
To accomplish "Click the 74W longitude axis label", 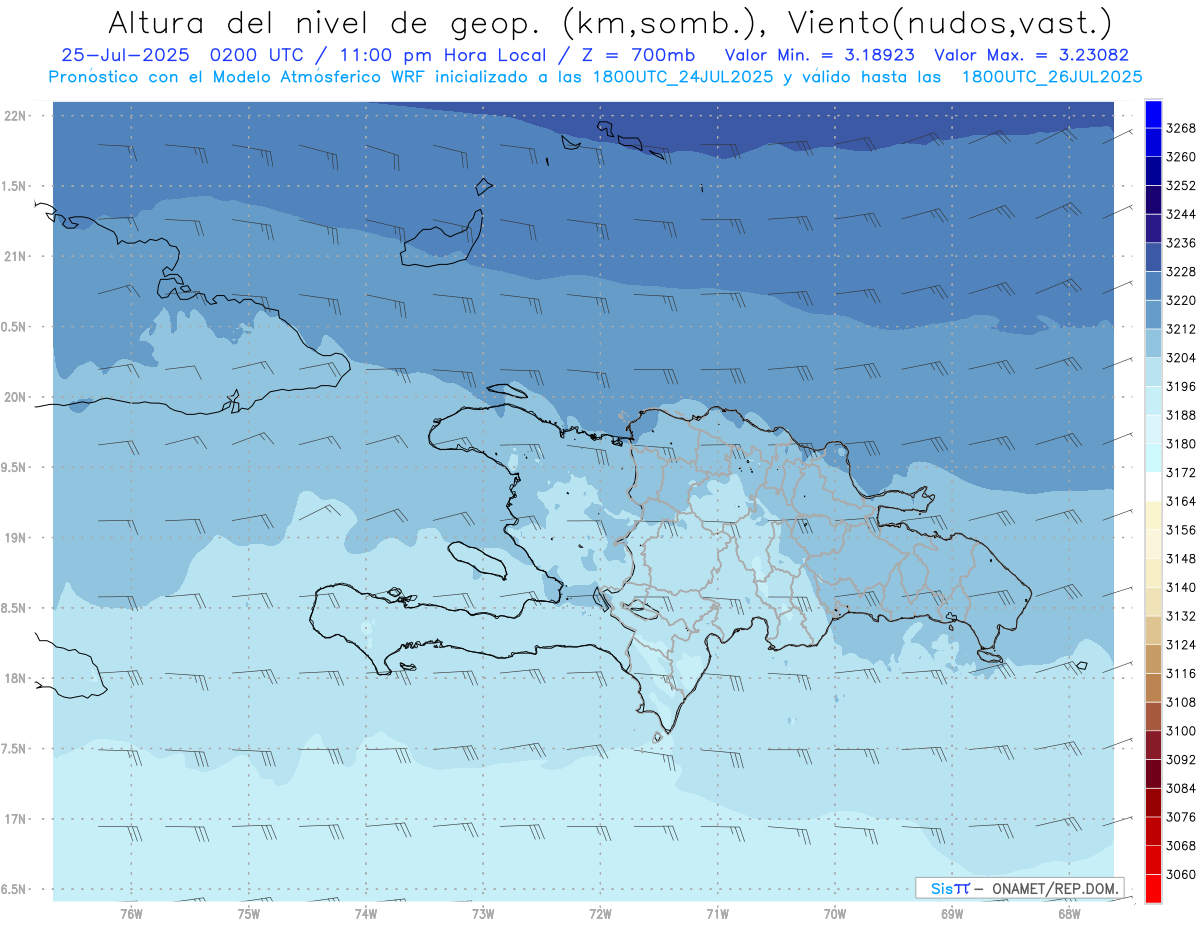I will tap(366, 913).
